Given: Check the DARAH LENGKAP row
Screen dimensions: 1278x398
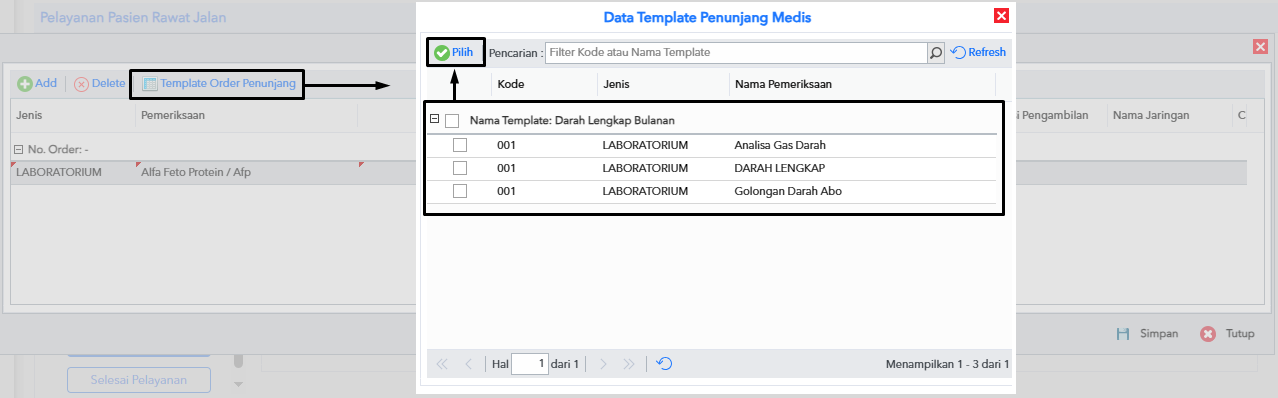Looking at the screenshot, I should pos(460,168).
